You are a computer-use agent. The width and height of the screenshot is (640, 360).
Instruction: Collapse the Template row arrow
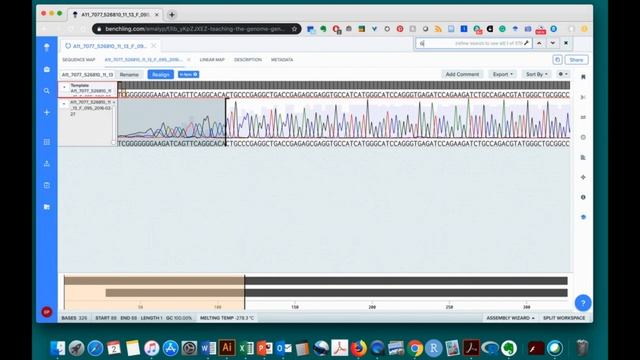coord(64,87)
